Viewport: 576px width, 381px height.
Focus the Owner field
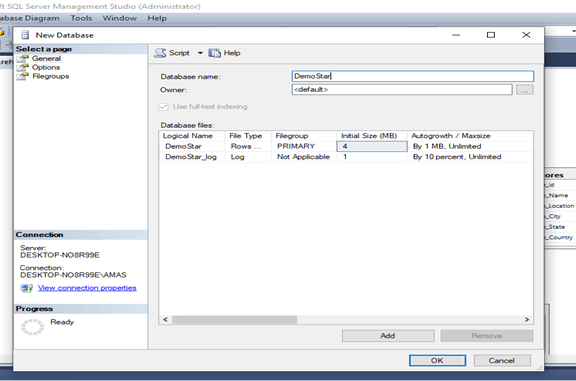tap(402, 89)
